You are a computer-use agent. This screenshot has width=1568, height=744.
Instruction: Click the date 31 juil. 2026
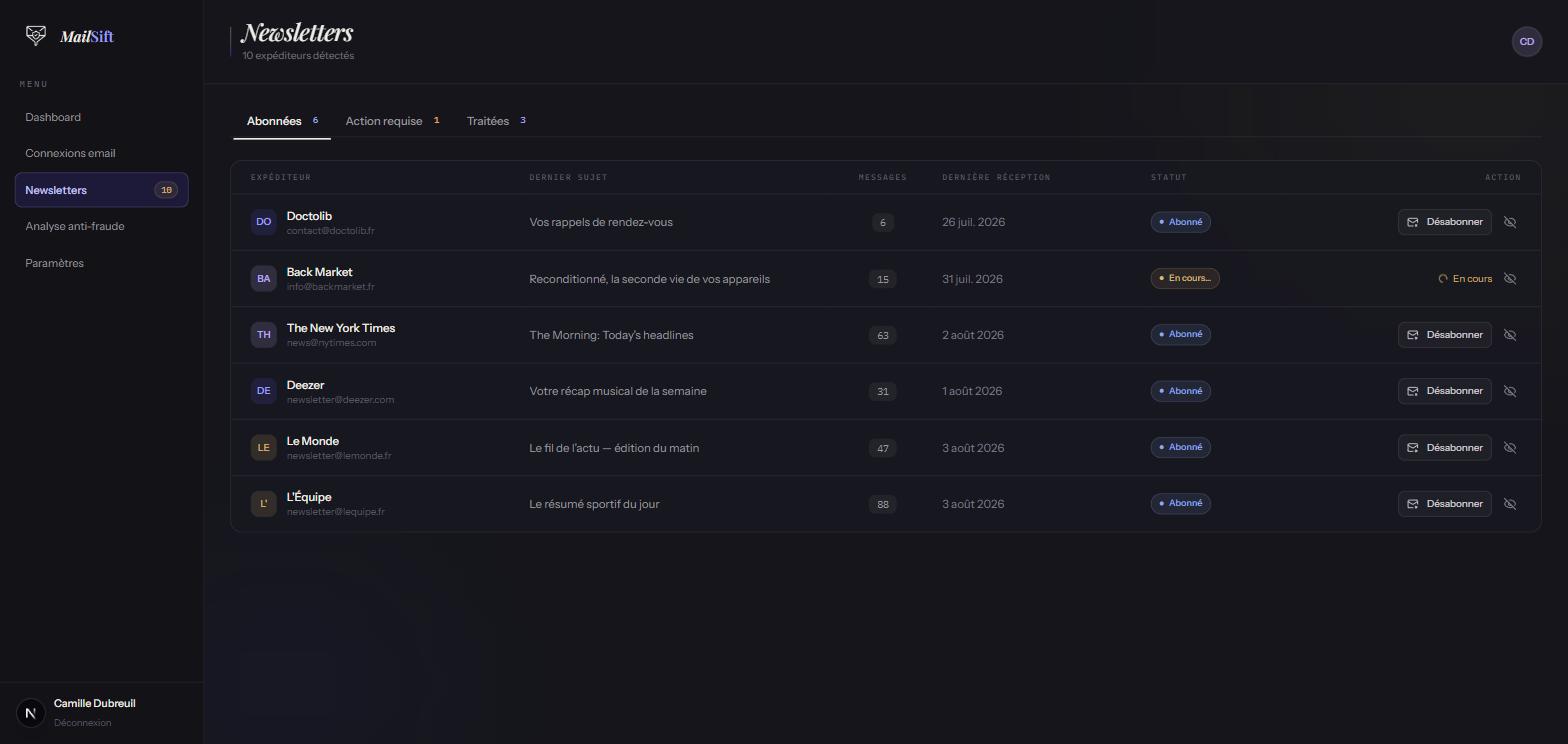(972, 279)
